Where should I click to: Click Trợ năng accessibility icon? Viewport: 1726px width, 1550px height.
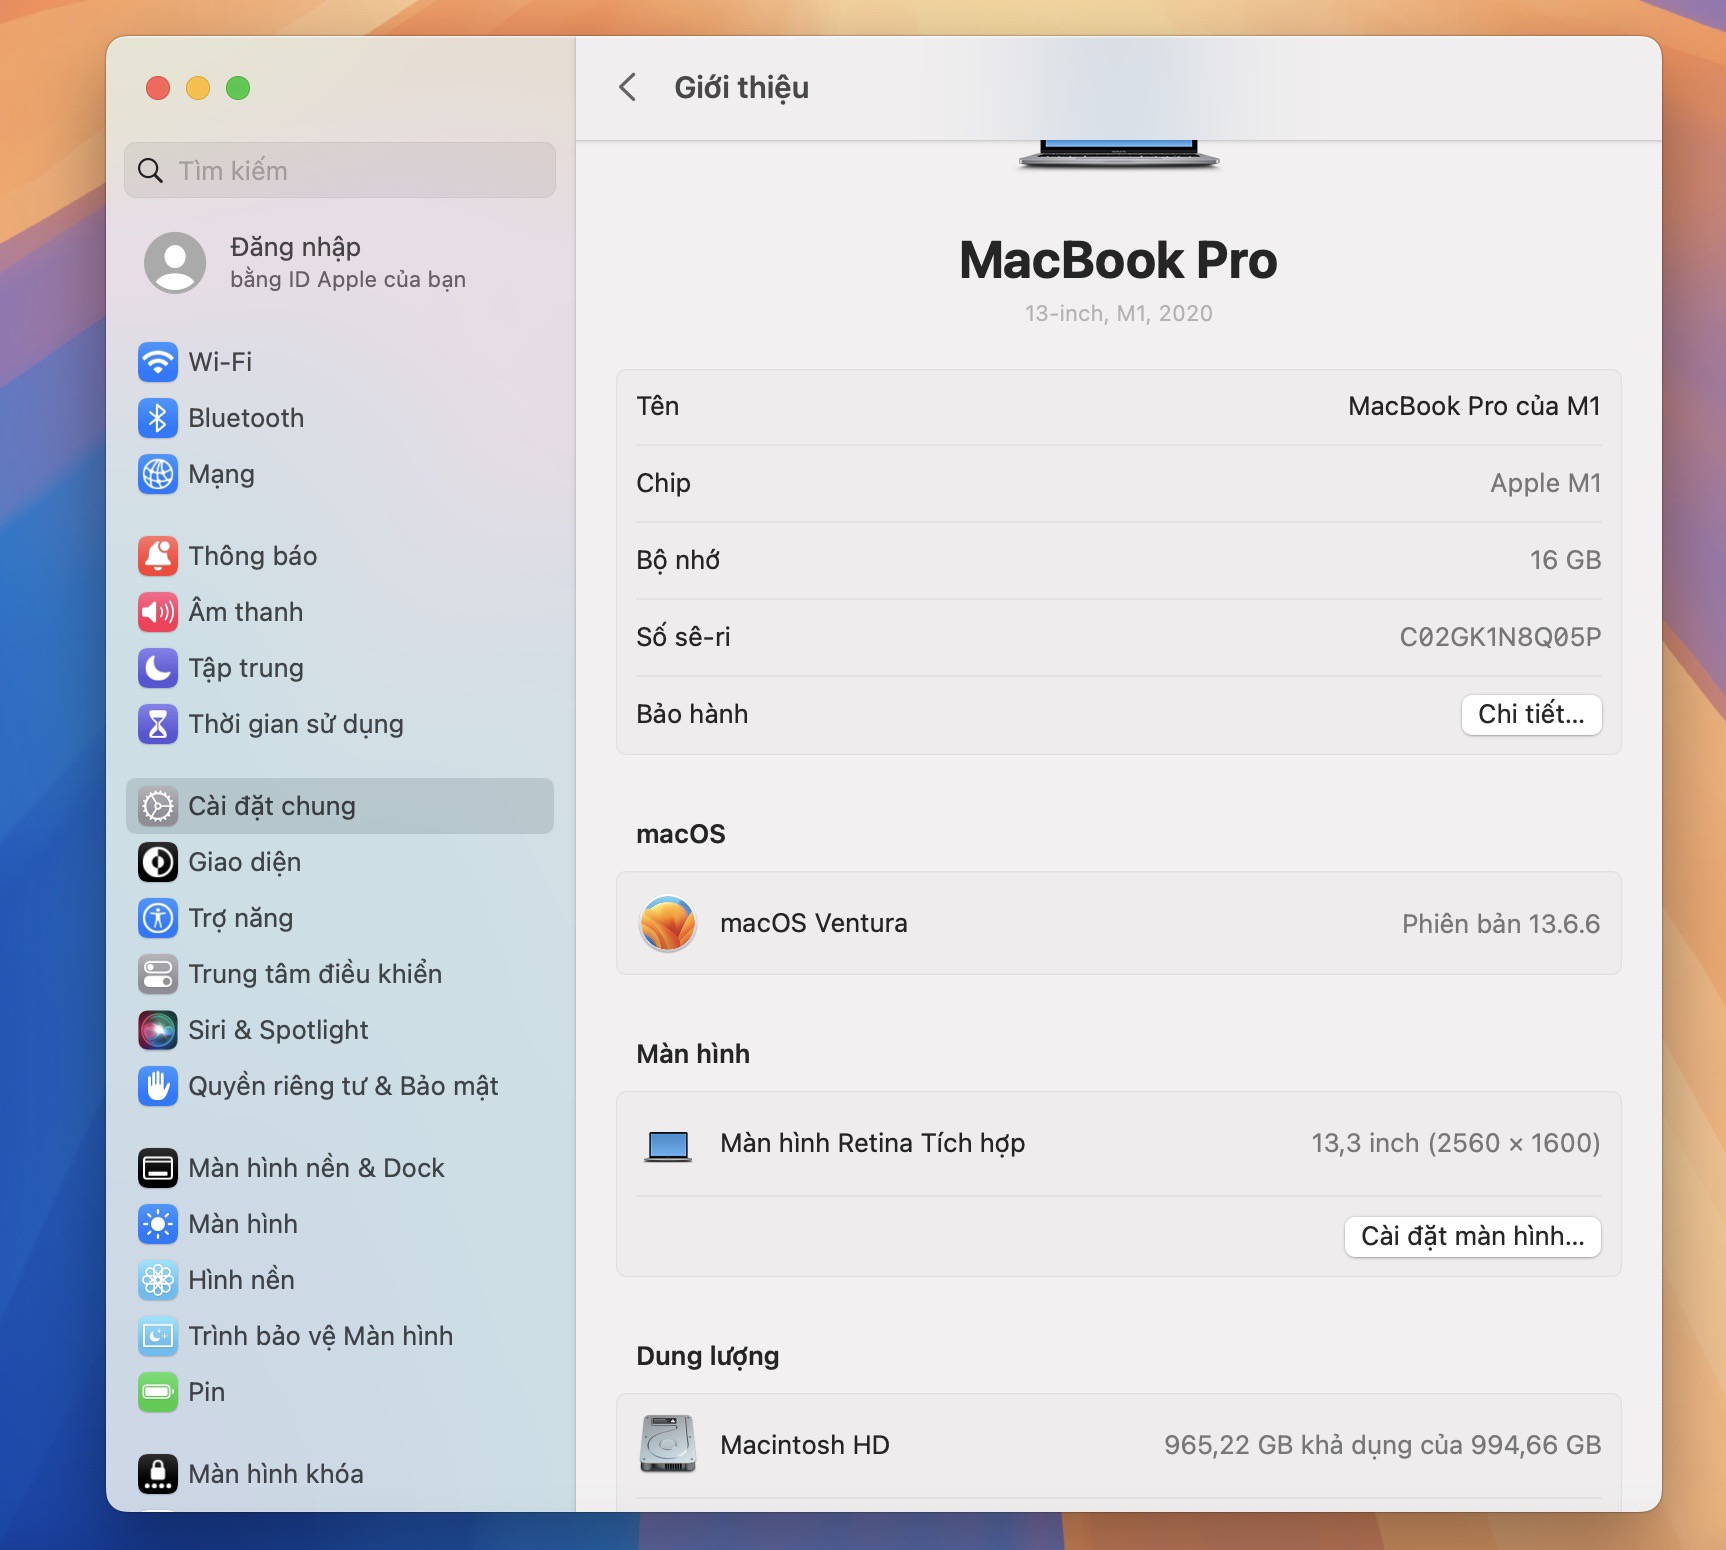point(158,918)
